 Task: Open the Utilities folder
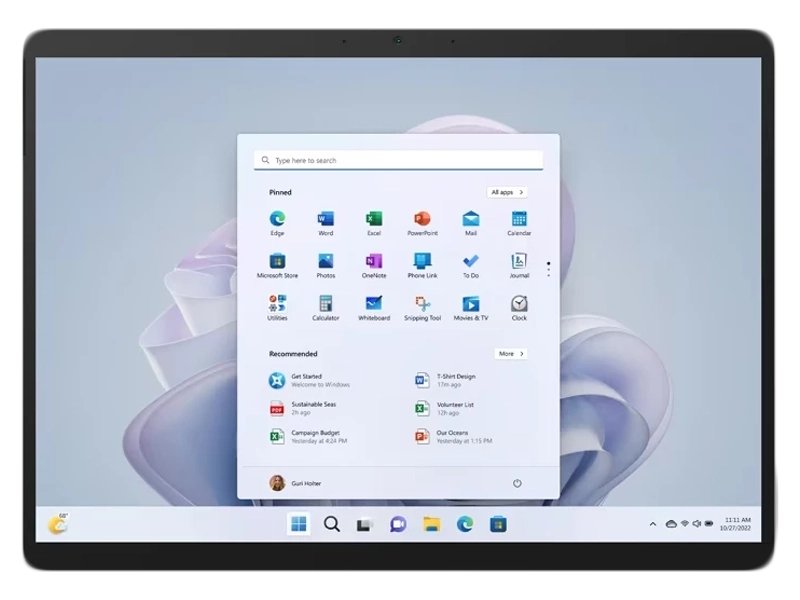[x=277, y=308]
